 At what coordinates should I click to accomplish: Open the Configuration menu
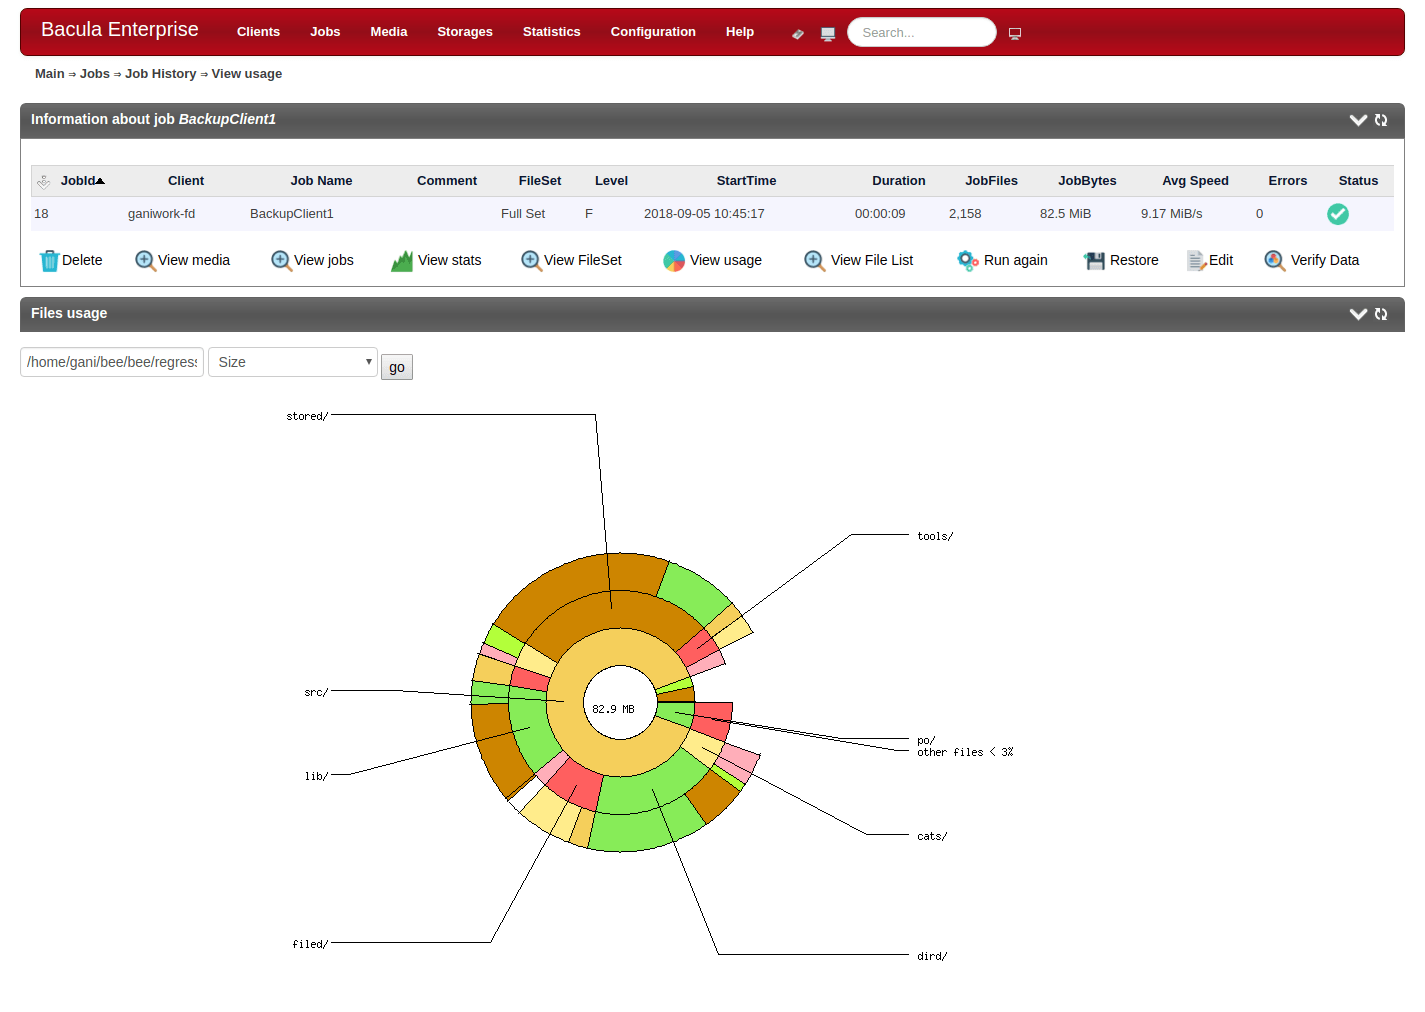(653, 32)
